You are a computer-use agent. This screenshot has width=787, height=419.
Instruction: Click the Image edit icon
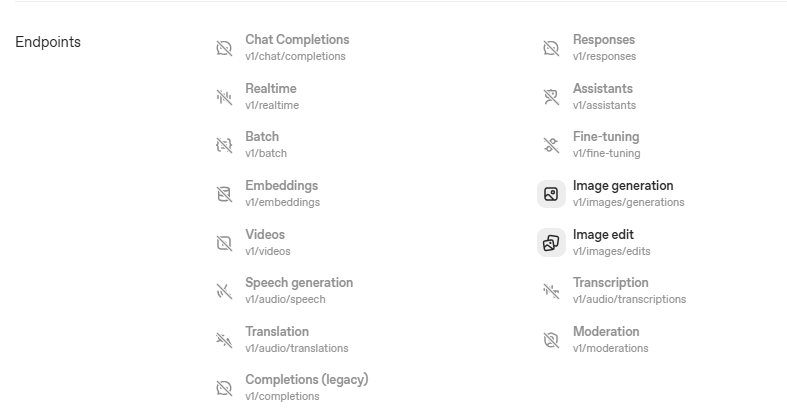point(551,243)
